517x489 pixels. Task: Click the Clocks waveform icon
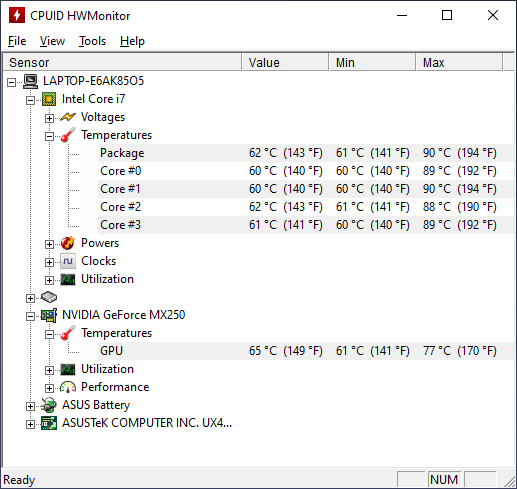[68, 261]
